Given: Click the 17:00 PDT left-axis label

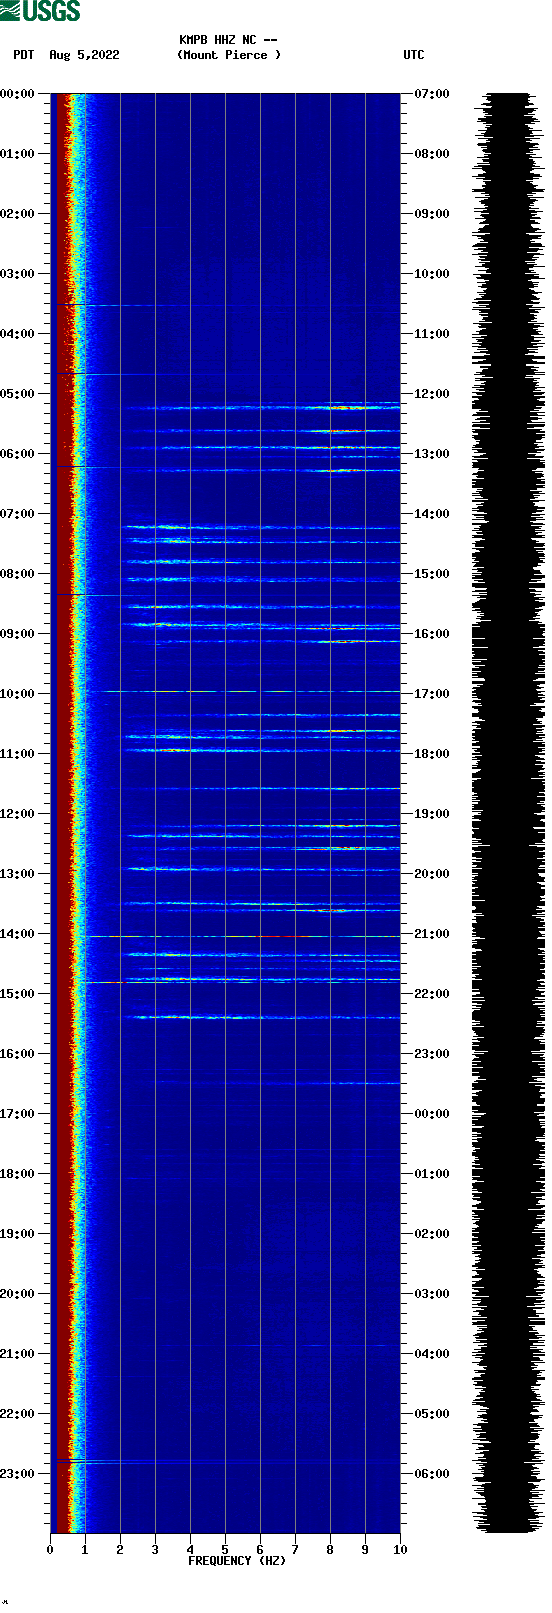Looking at the screenshot, I should 17,1114.
